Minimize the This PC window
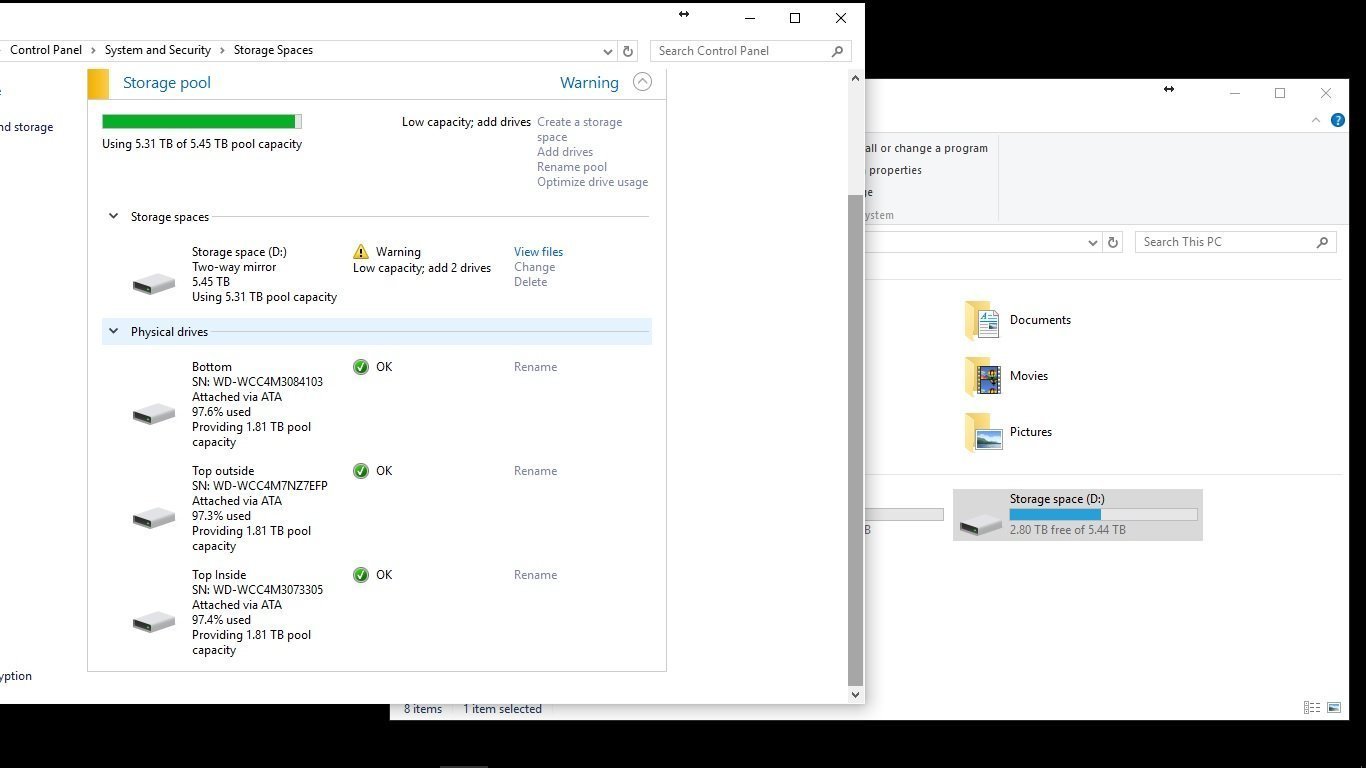 pyautogui.click(x=1235, y=93)
